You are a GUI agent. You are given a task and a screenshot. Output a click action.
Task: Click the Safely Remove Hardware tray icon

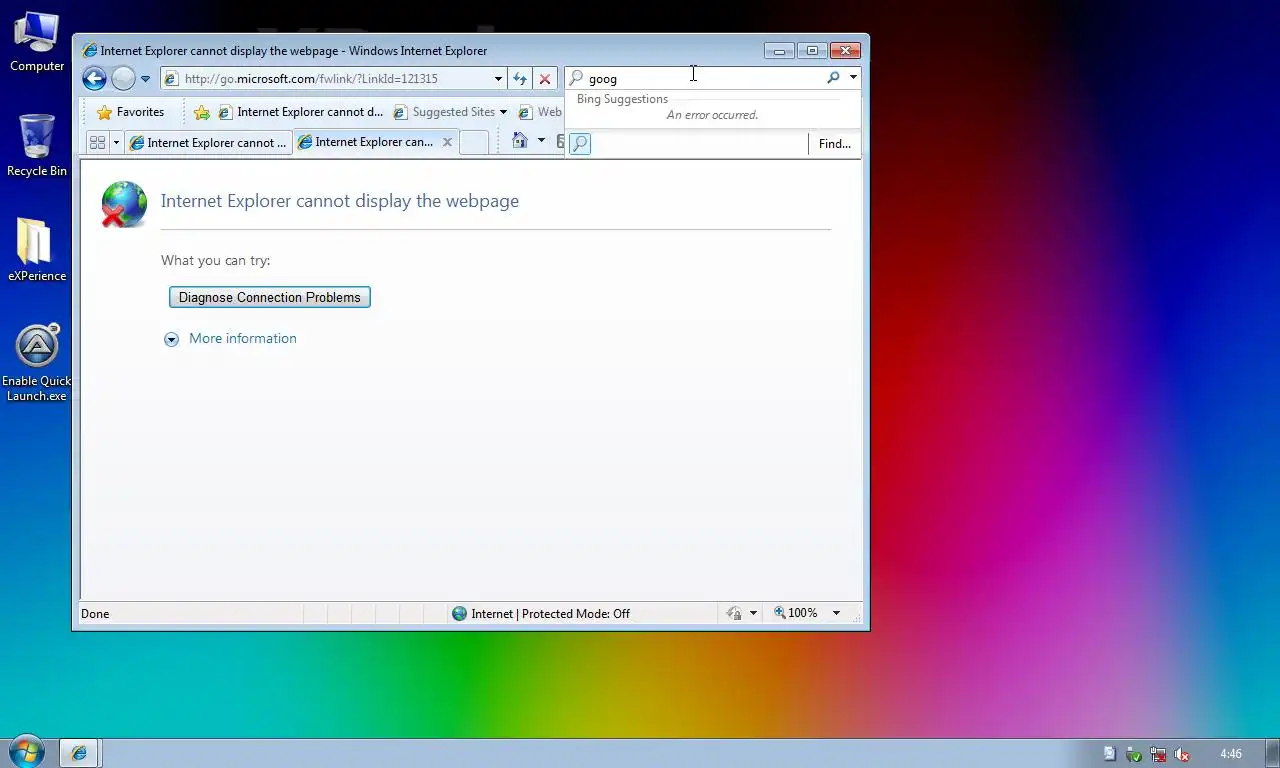(x=1134, y=754)
